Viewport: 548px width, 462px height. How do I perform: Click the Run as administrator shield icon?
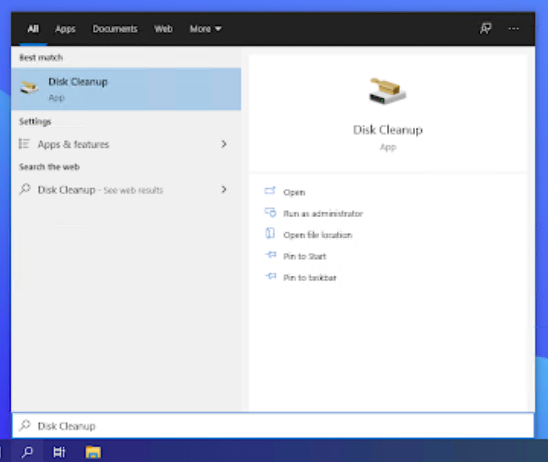[x=270, y=212]
